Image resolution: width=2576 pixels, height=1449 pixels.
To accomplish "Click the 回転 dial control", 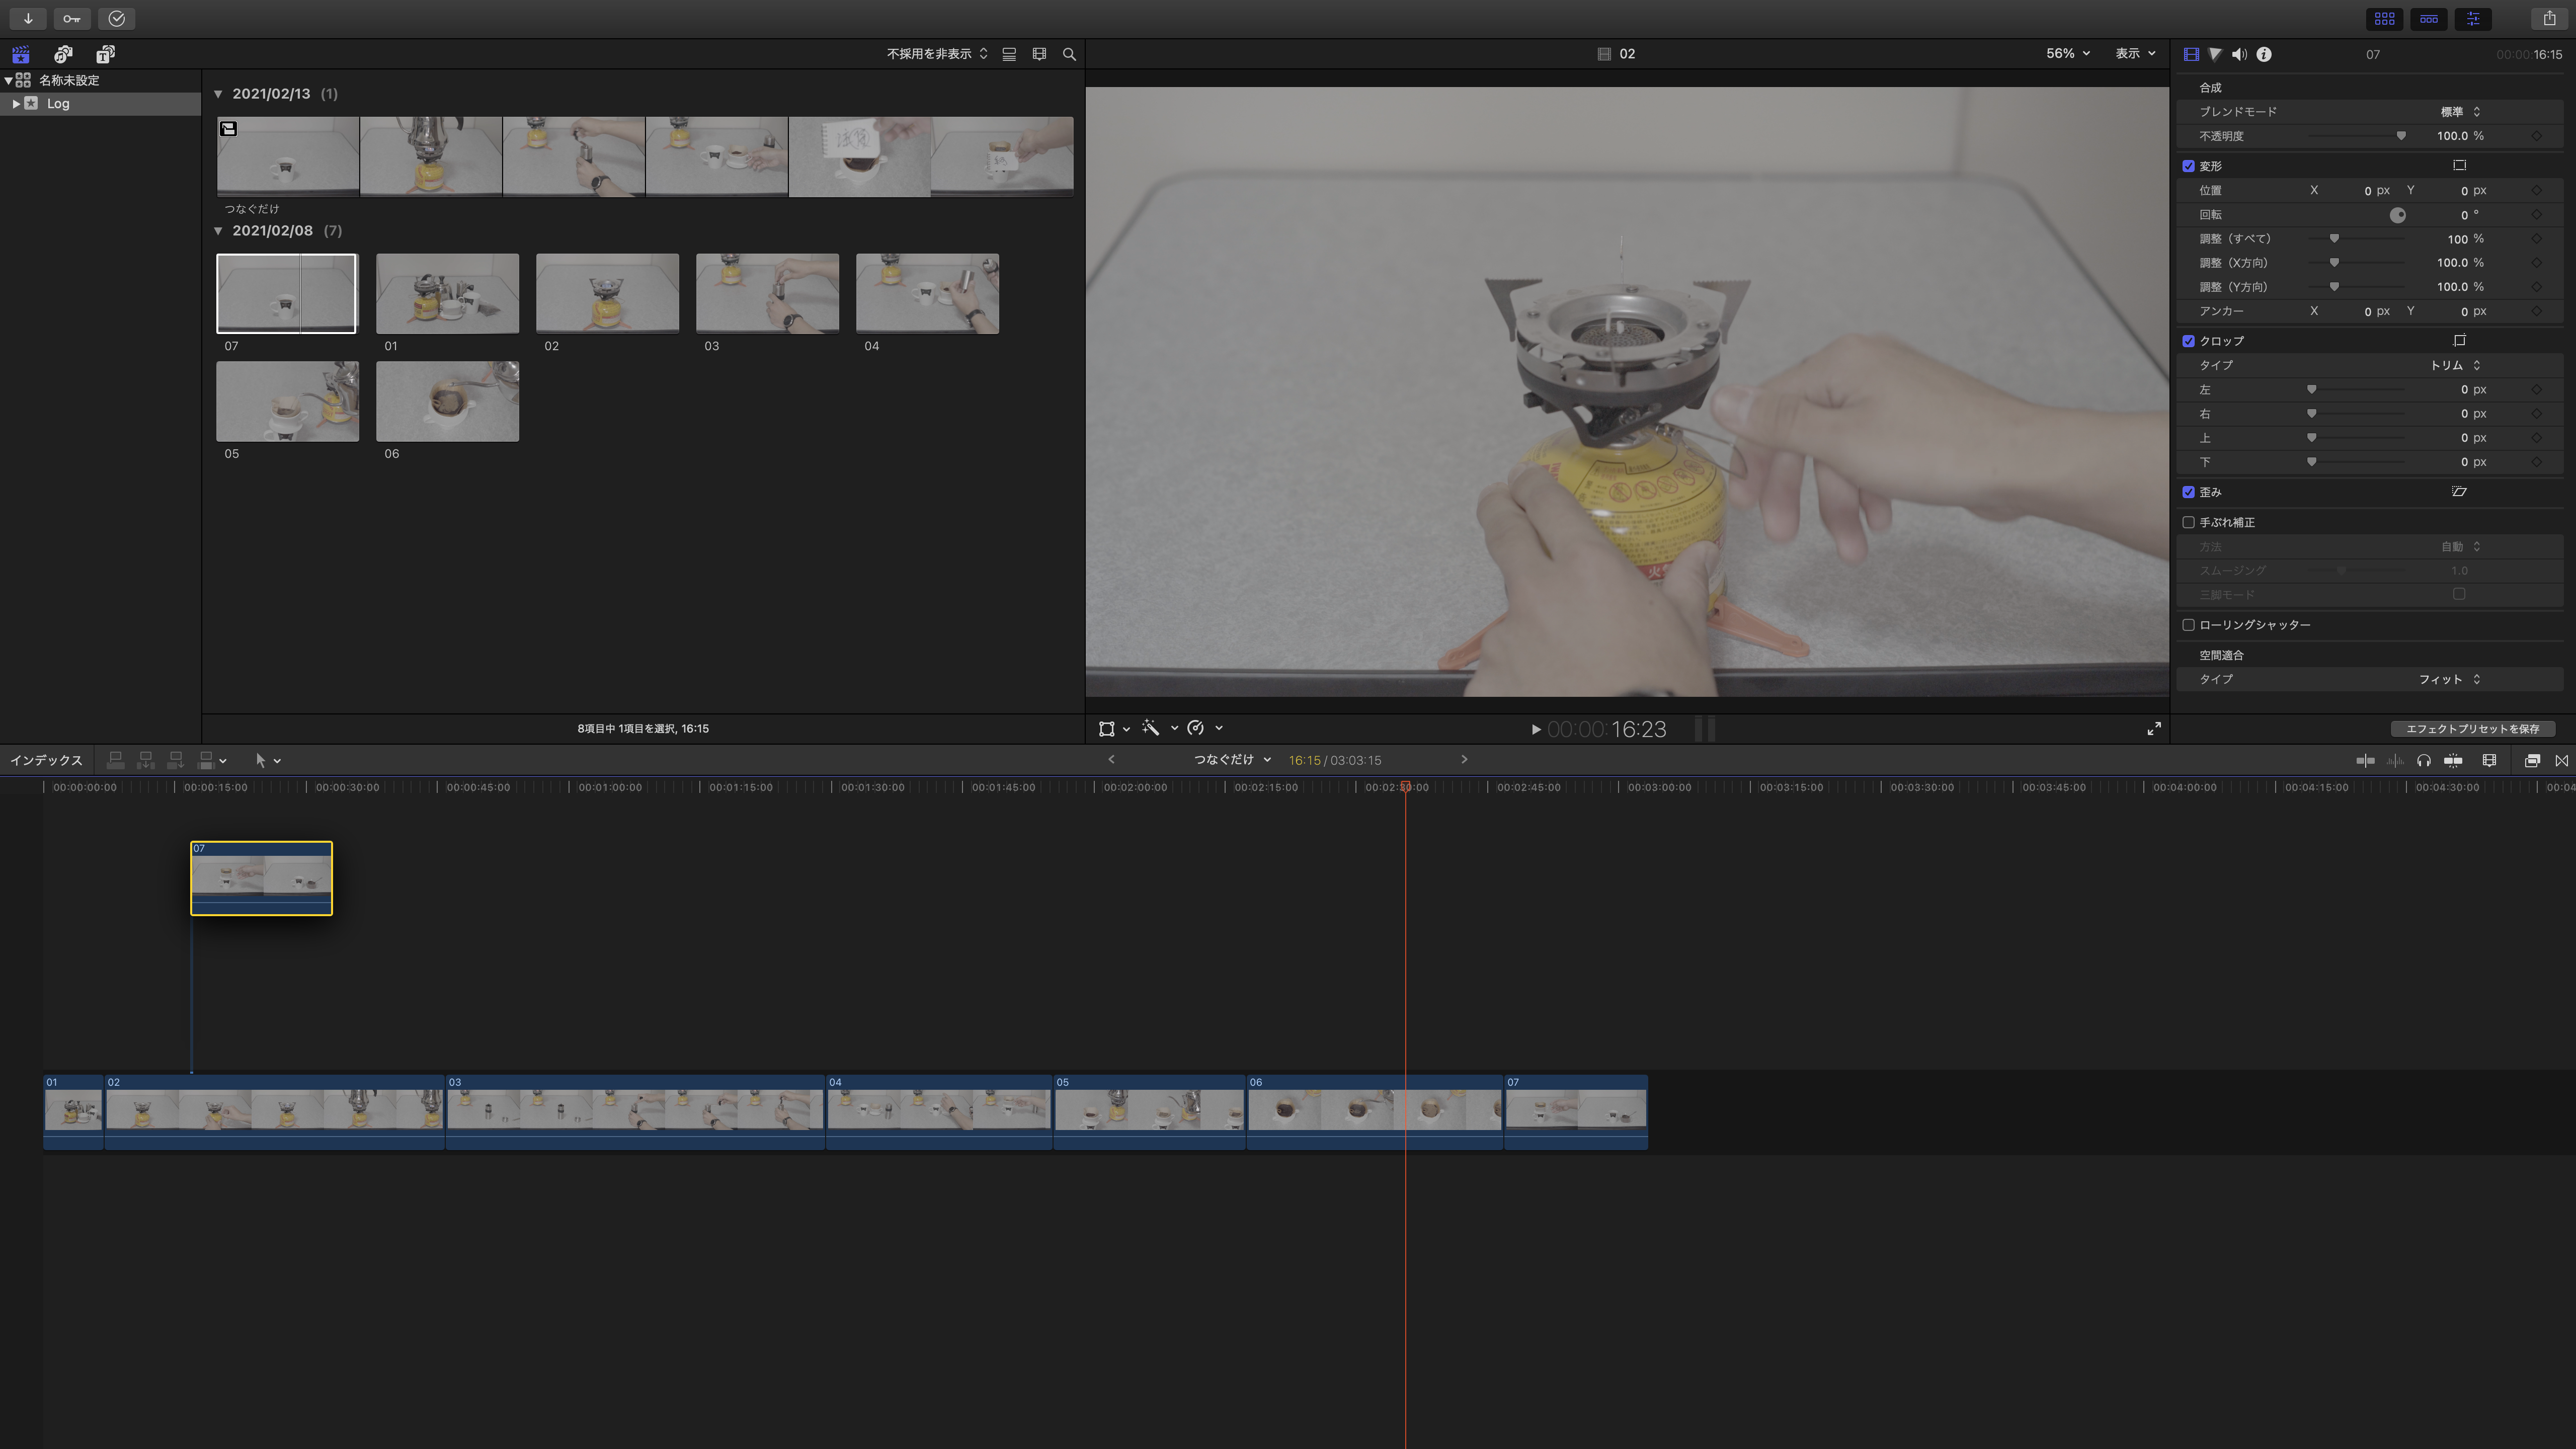I will pyautogui.click(x=2397, y=215).
